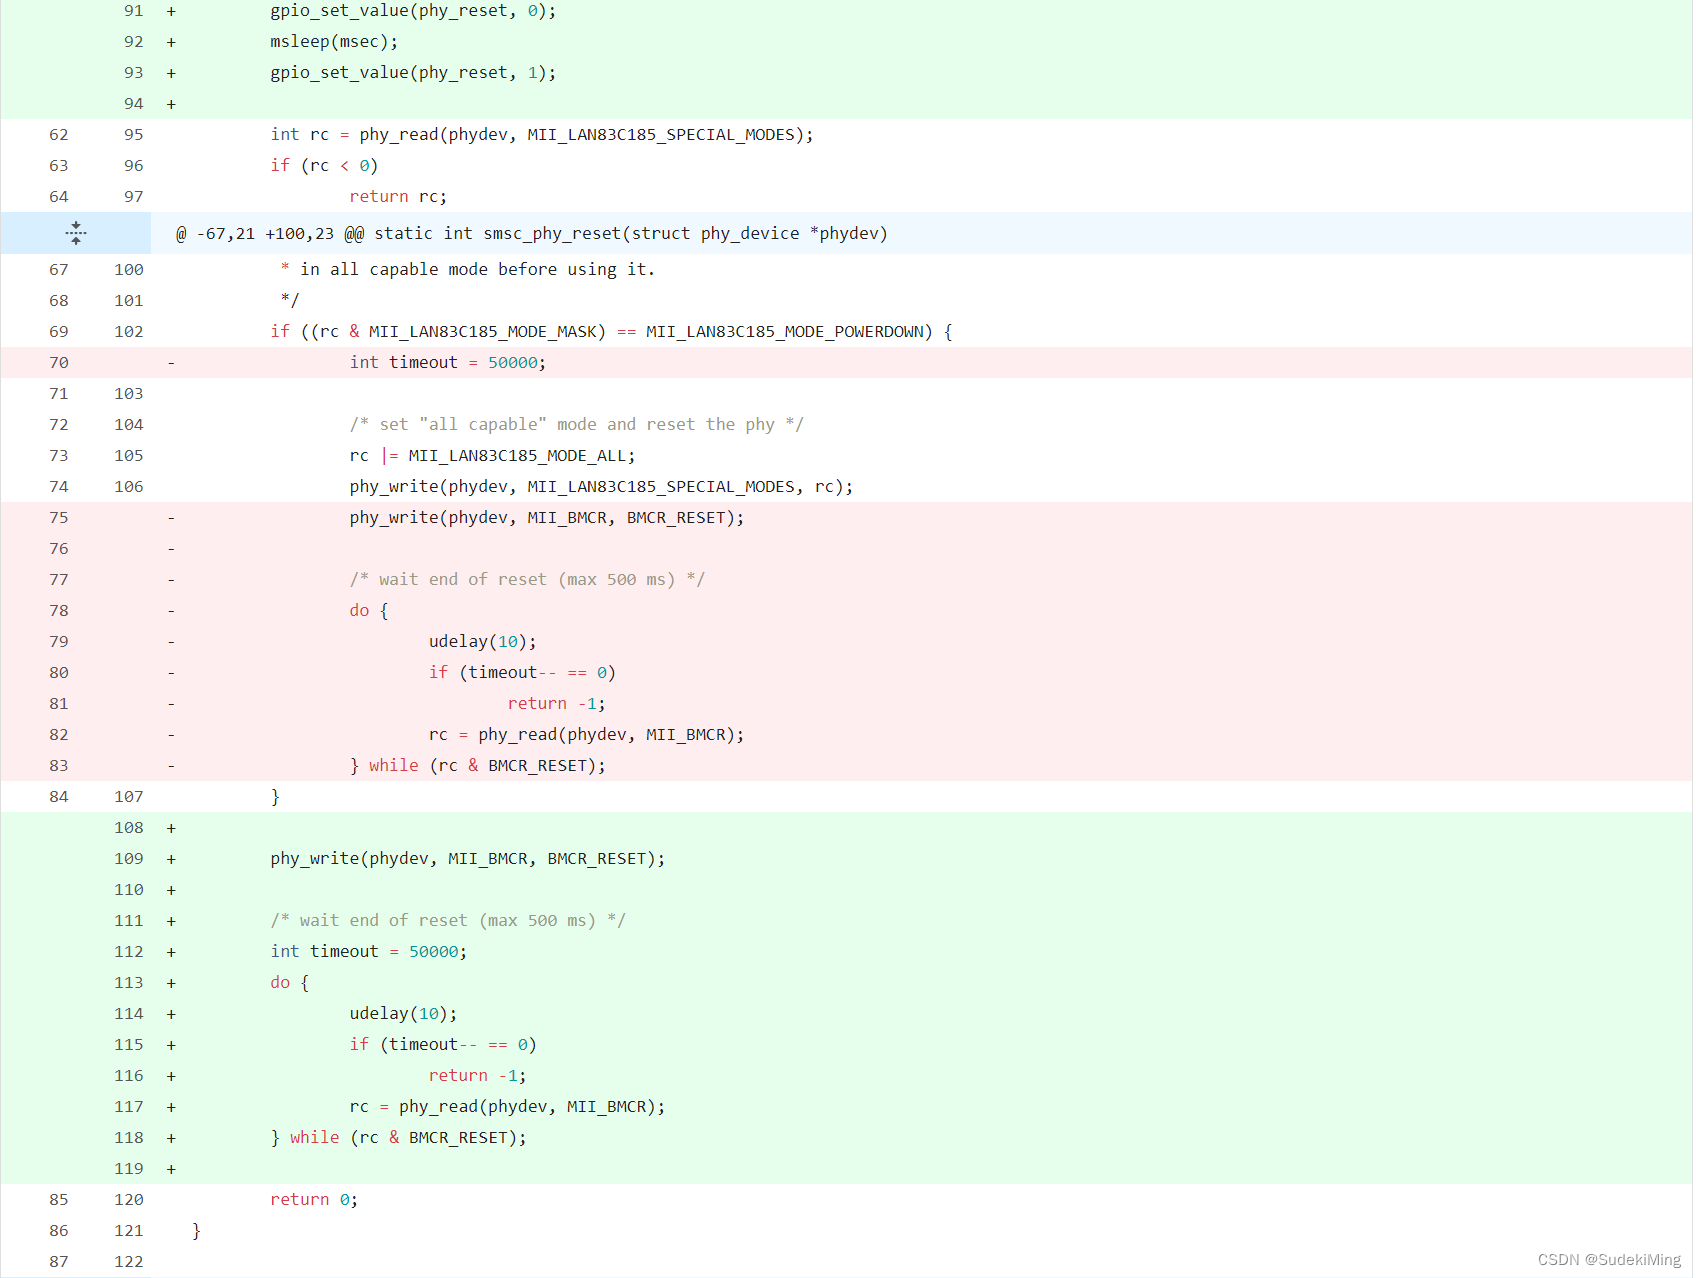Click new line number 112
The image size is (1696, 1278).
coord(129,951)
